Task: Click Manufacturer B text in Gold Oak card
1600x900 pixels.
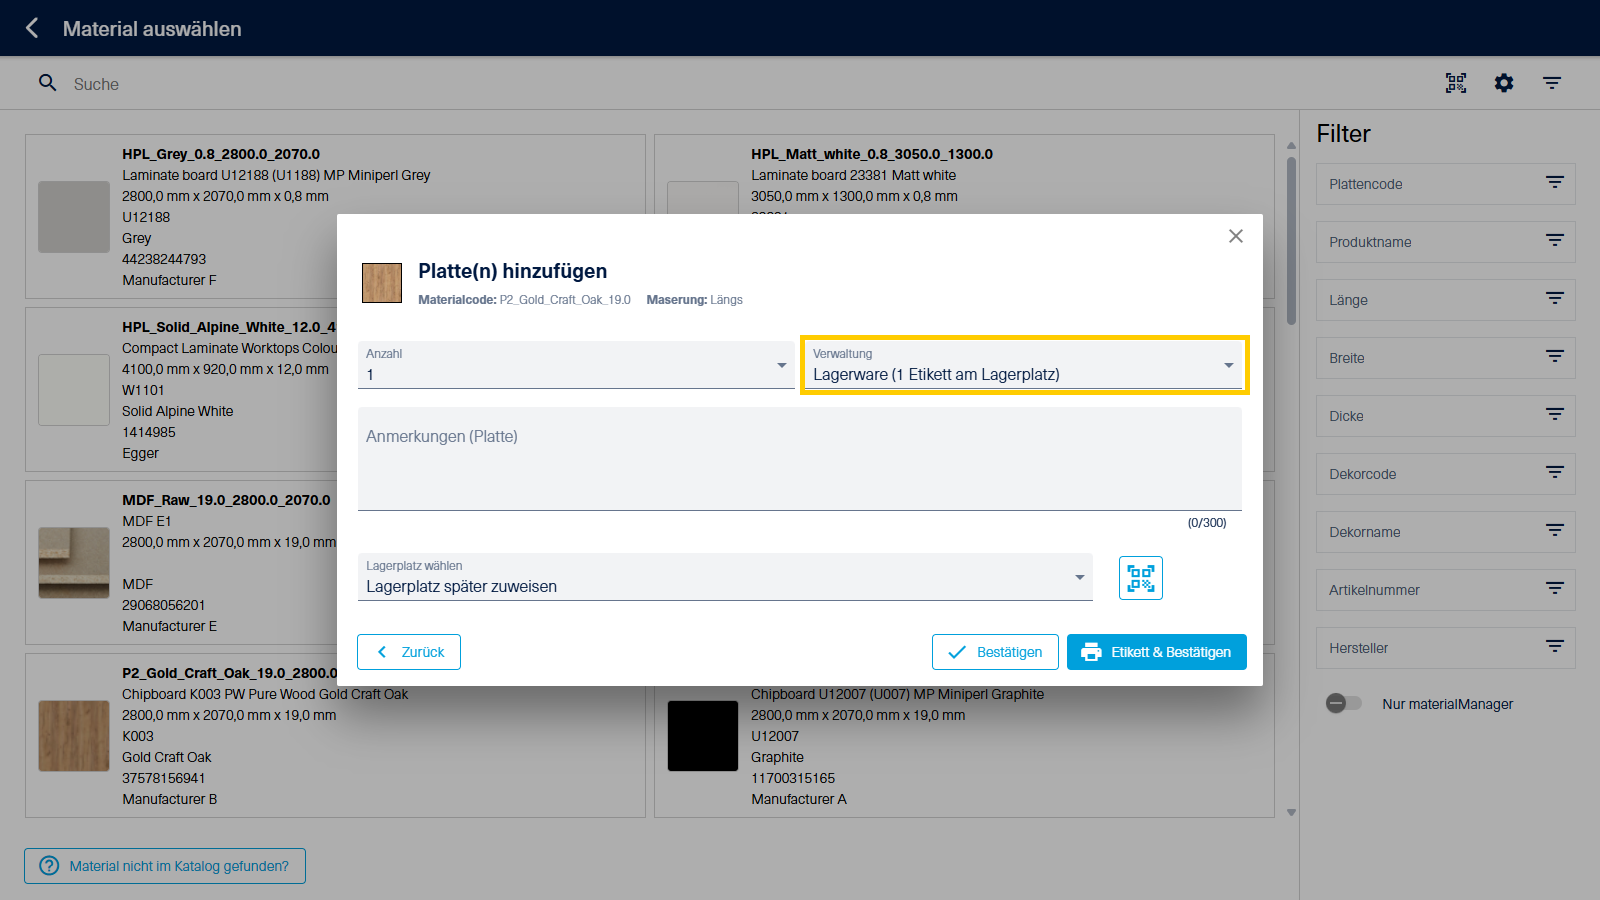Action: tap(170, 799)
